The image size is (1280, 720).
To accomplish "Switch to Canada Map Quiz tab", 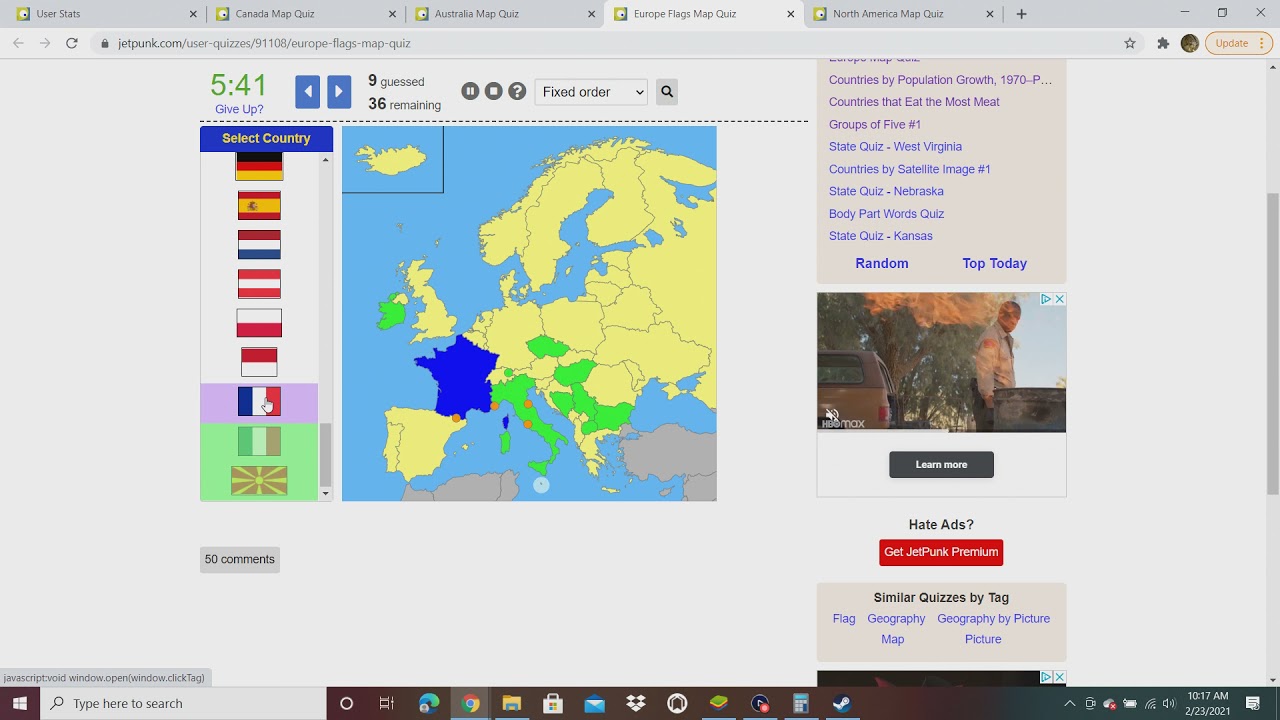I will point(305,14).
